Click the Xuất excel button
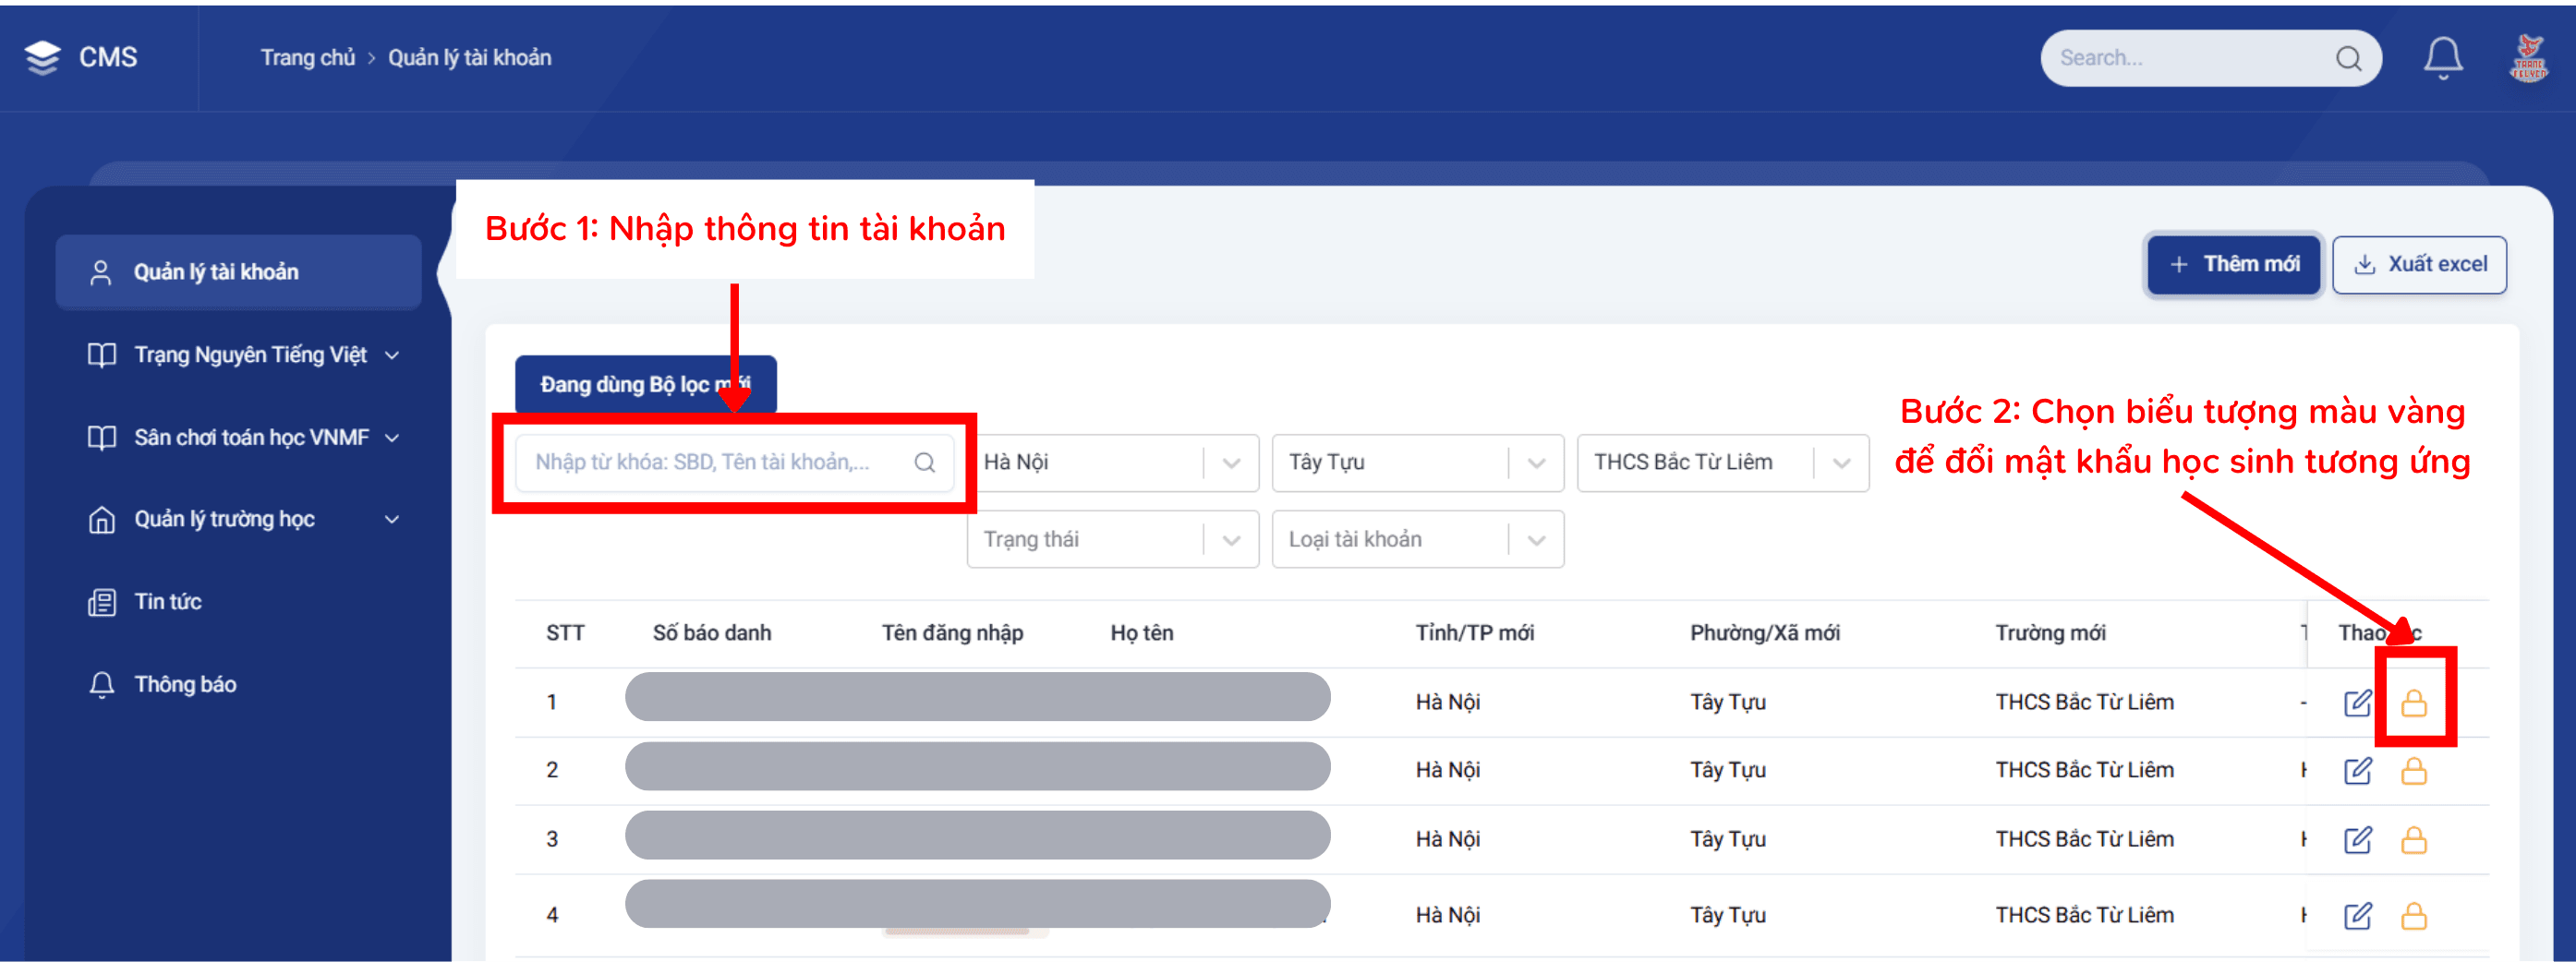Viewport: 2576px width, 962px height. (x=2419, y=264)
